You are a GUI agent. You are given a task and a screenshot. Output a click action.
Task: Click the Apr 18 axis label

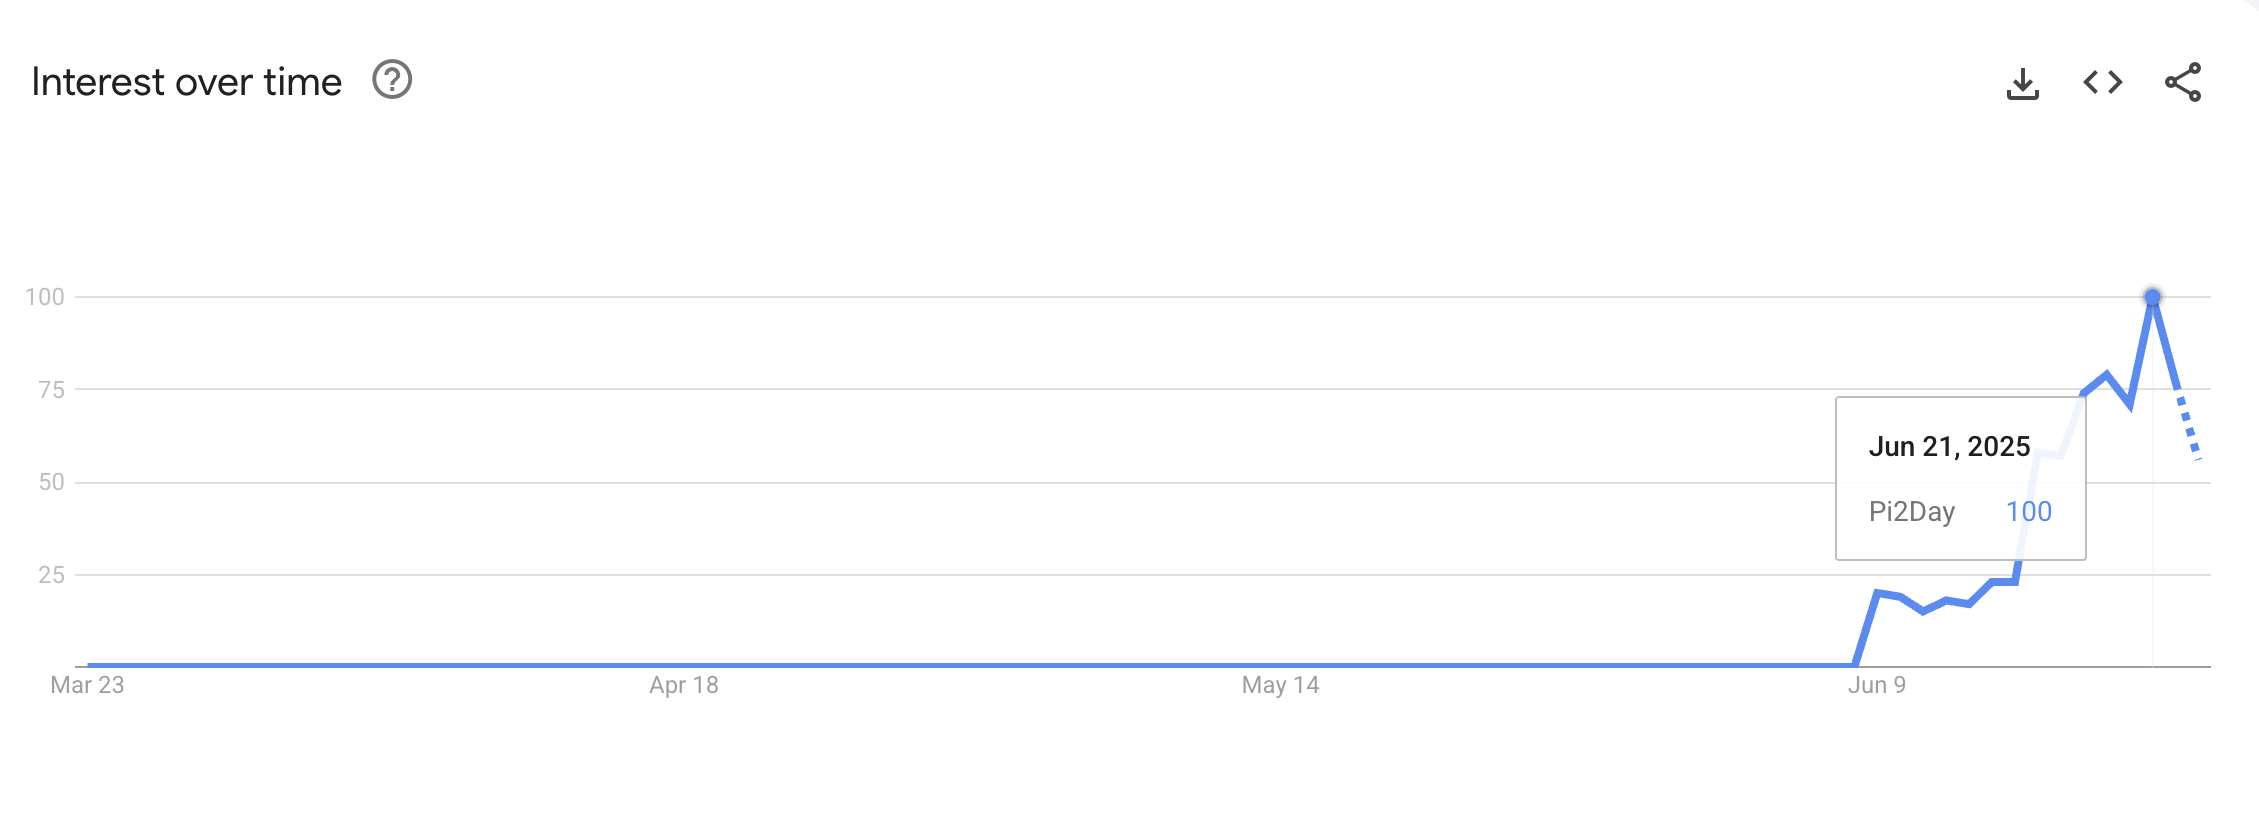684,685
